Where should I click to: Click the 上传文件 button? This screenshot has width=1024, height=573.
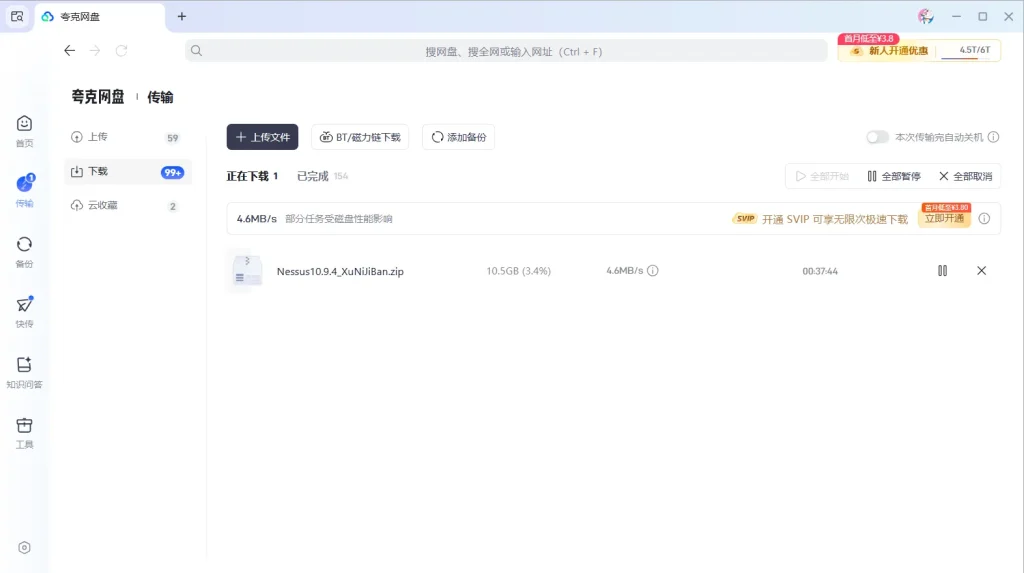[262, 137]
